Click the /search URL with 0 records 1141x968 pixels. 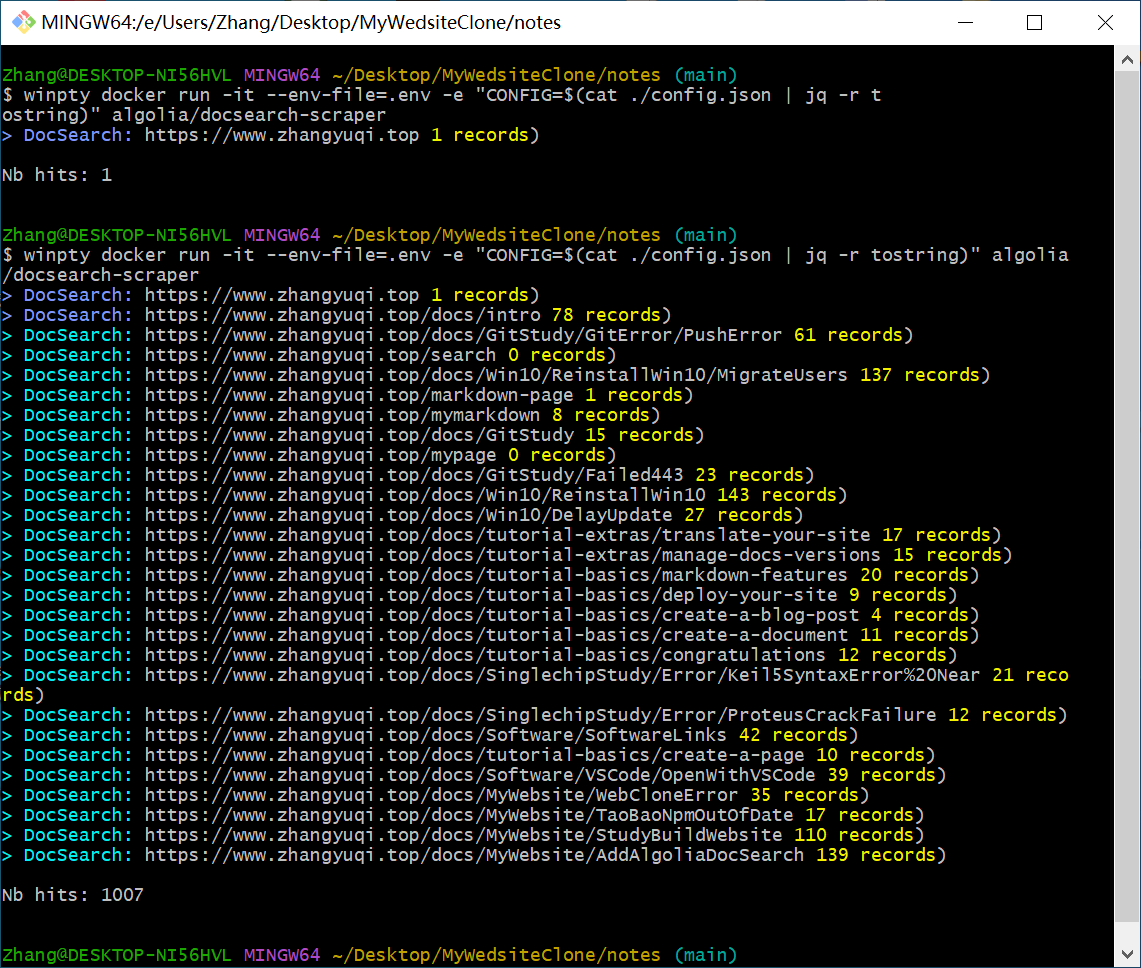[320, 355]
